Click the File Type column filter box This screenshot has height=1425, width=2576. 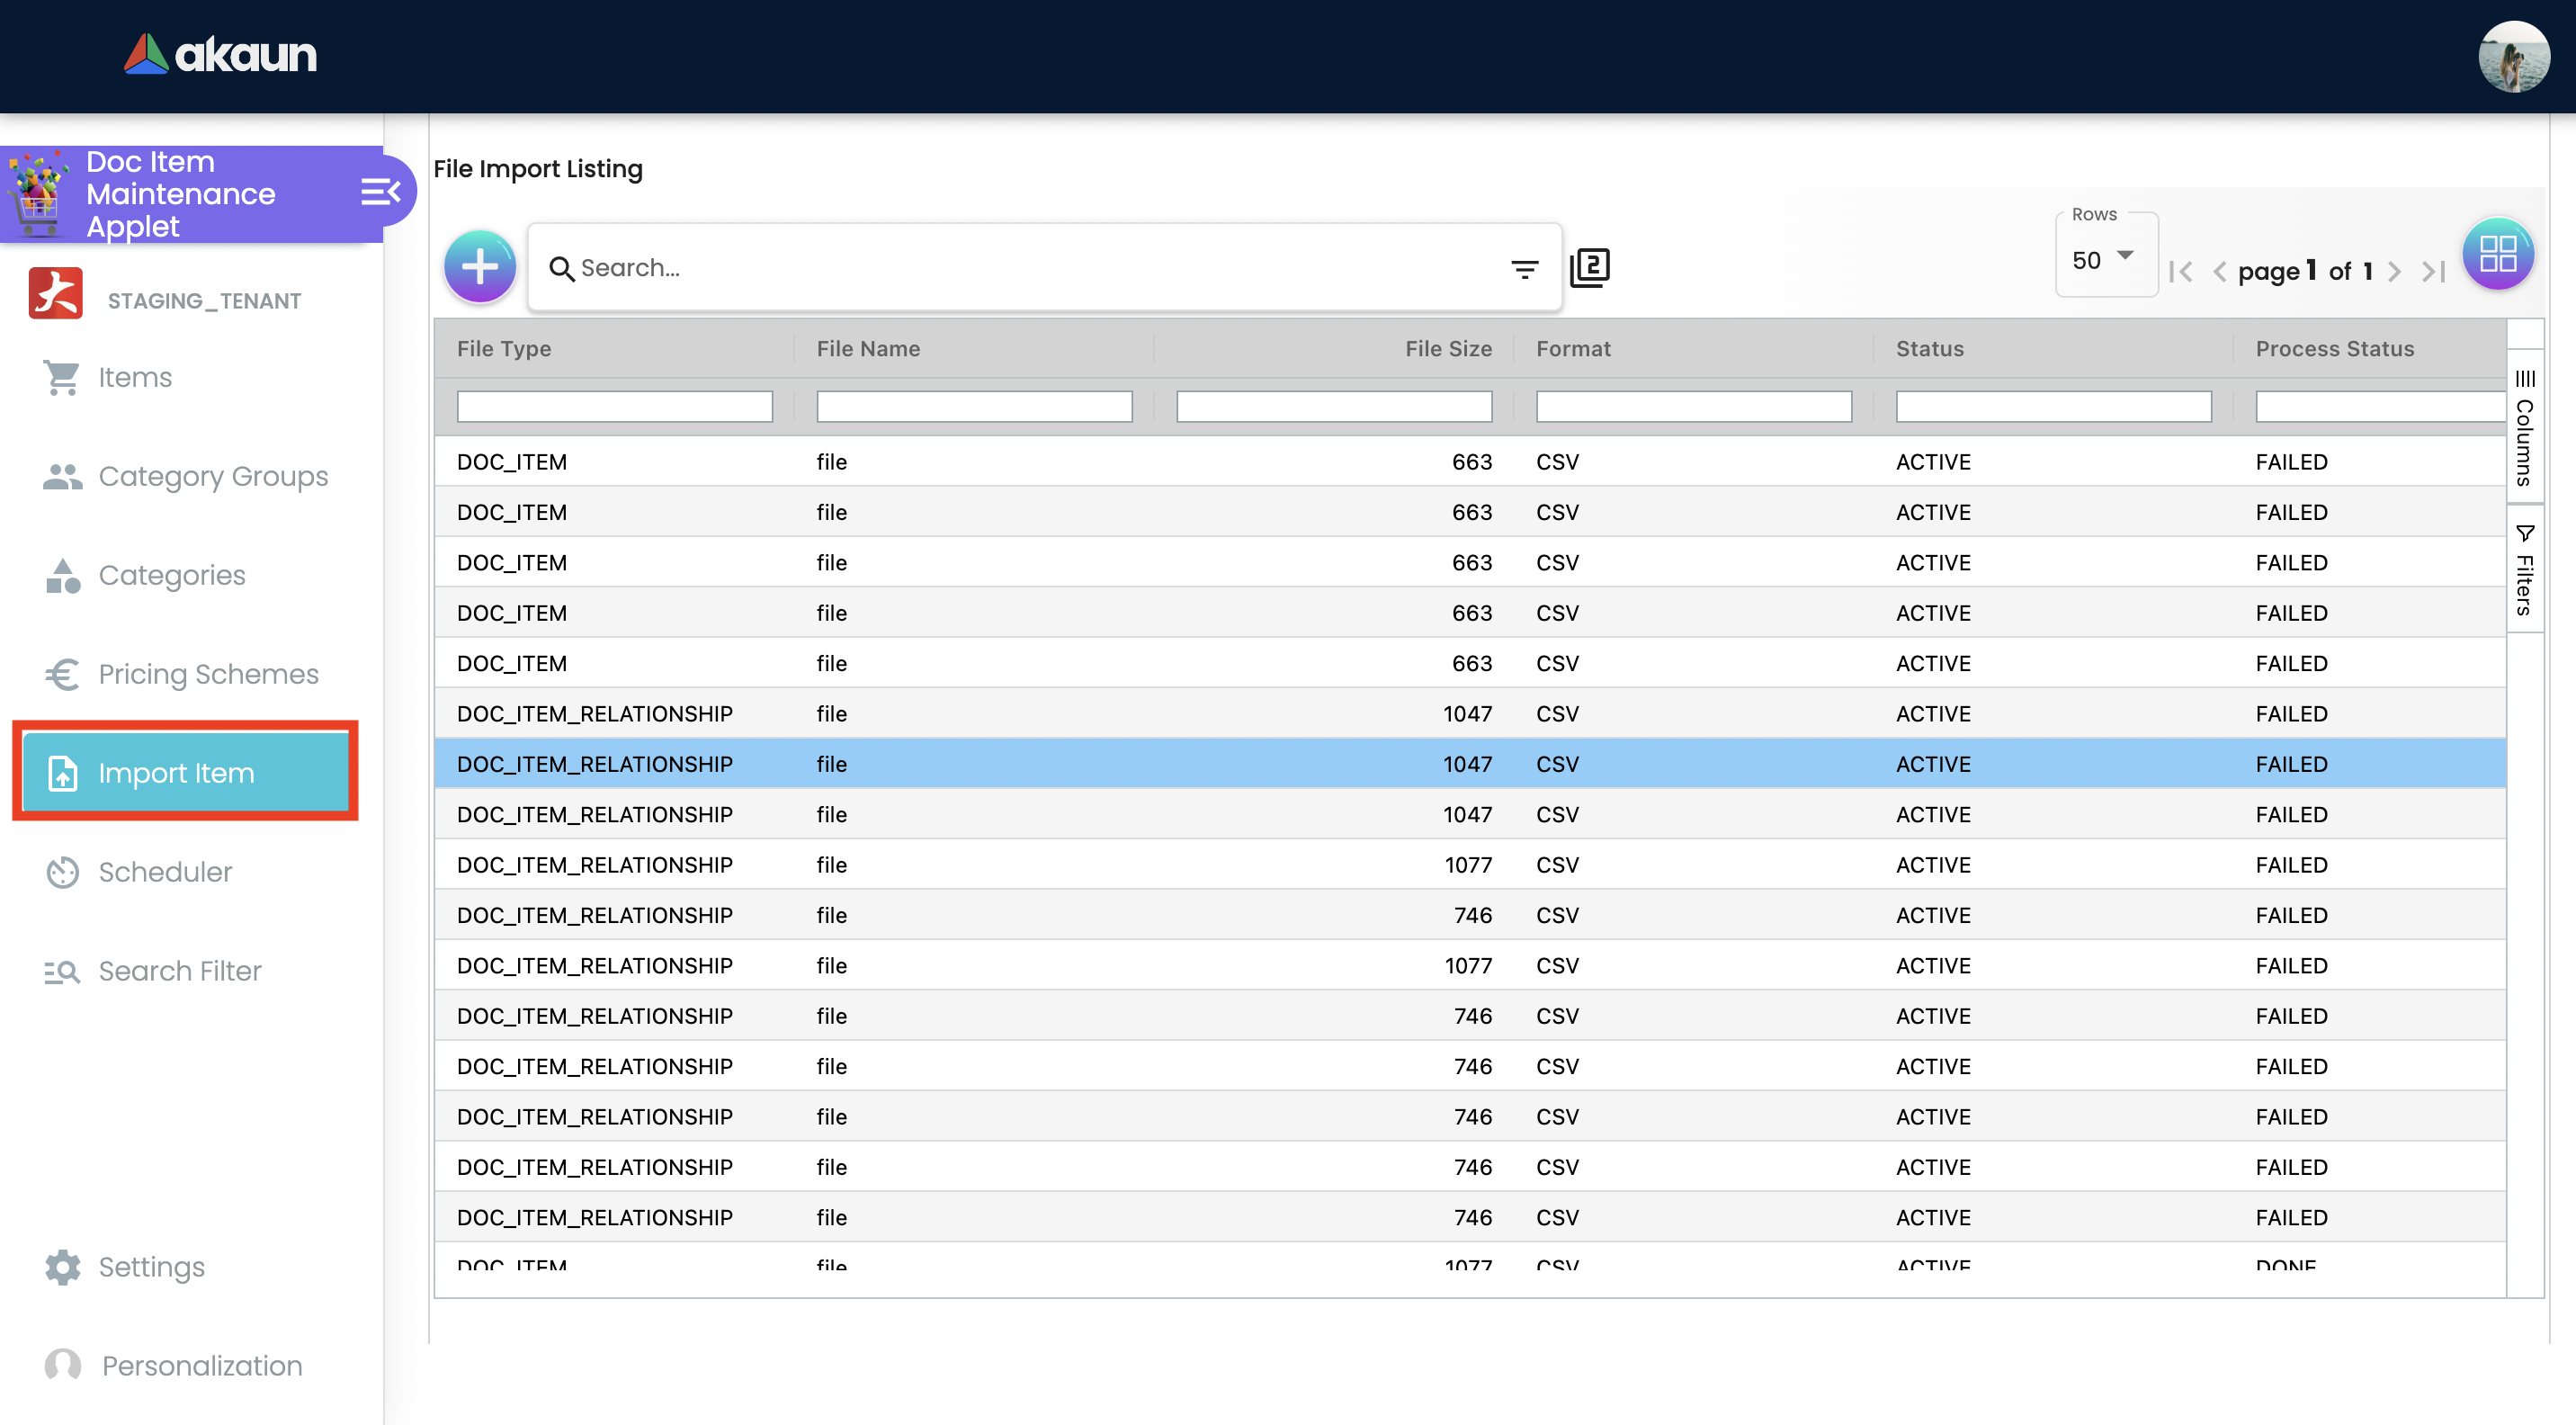(x=614, y=406)
